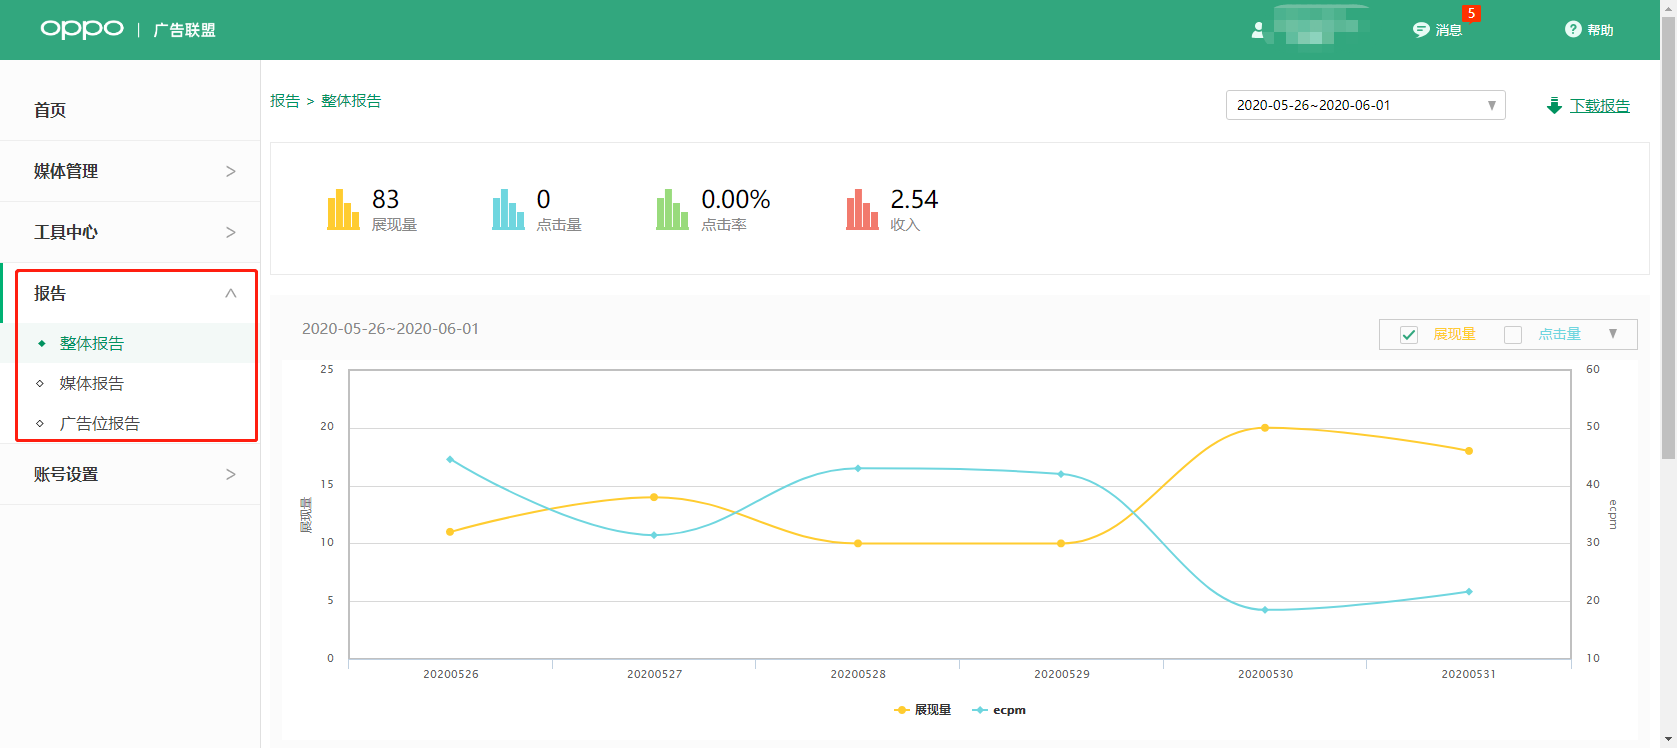Image resolution: width=1677 pixels, height=748 pixels.
Task: Enable the 点击量 checkbox
Action: [x=1513, y=335]
